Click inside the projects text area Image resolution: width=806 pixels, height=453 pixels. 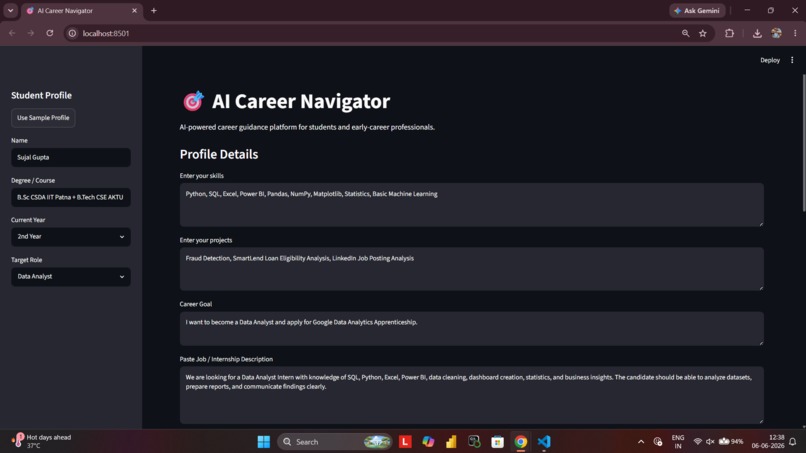pos(471,269)
